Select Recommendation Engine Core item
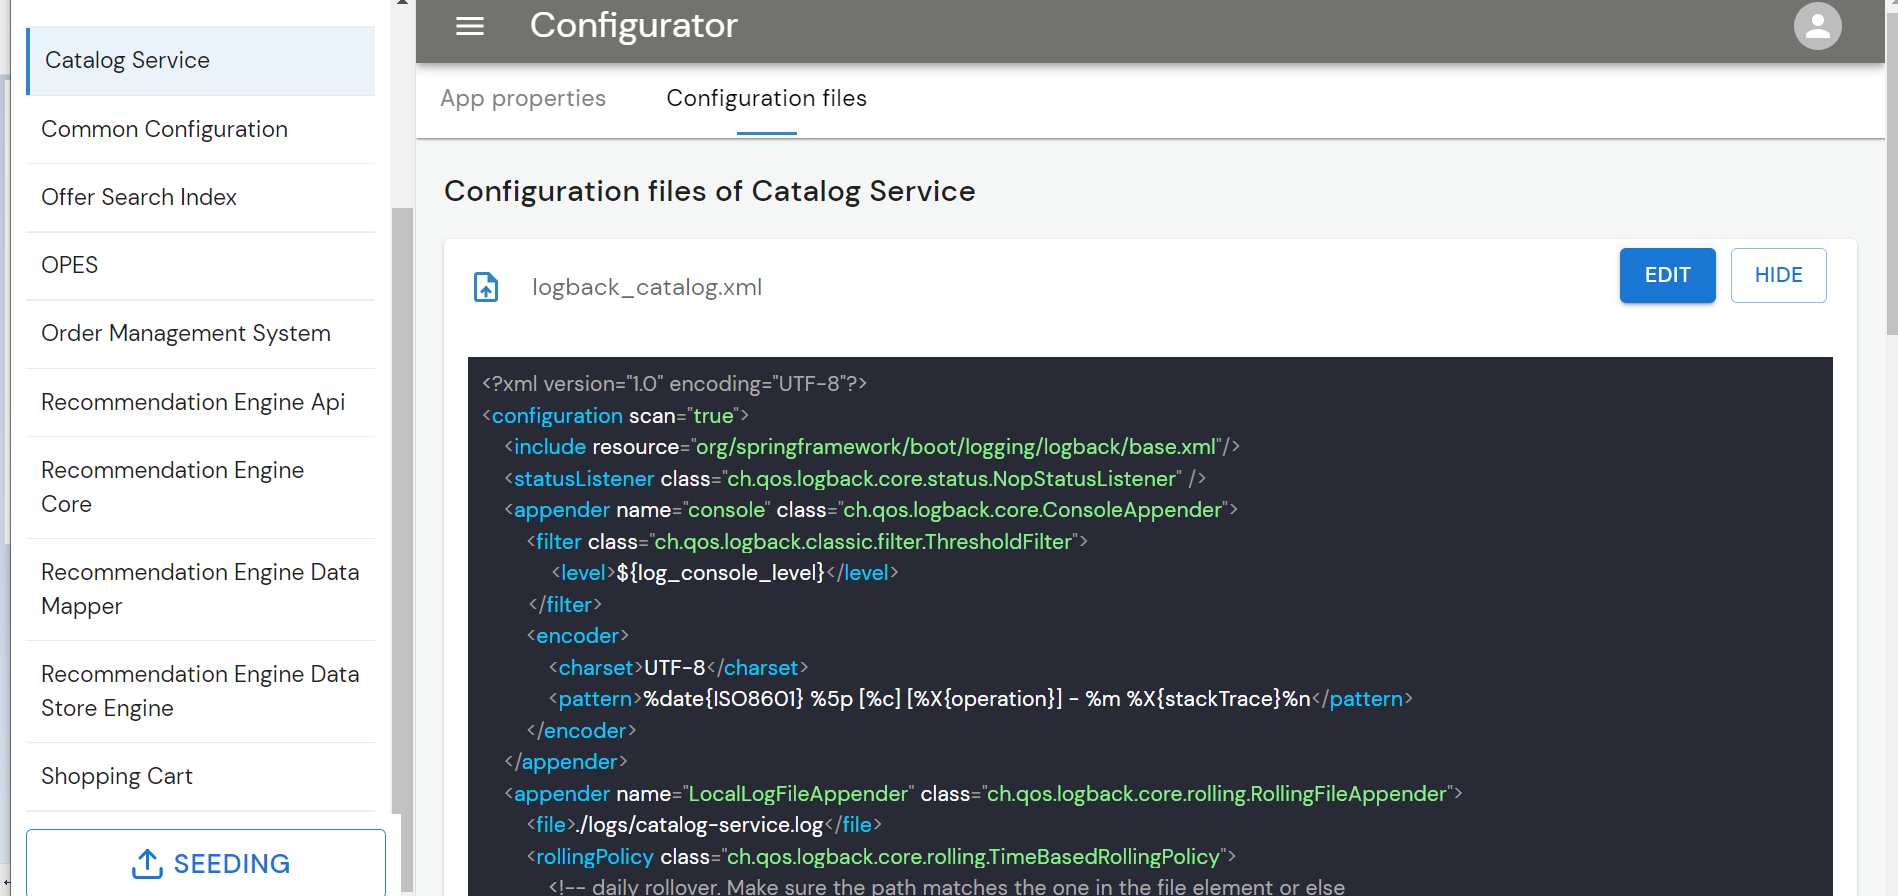1898x896 pixels. tap(201, 487)
